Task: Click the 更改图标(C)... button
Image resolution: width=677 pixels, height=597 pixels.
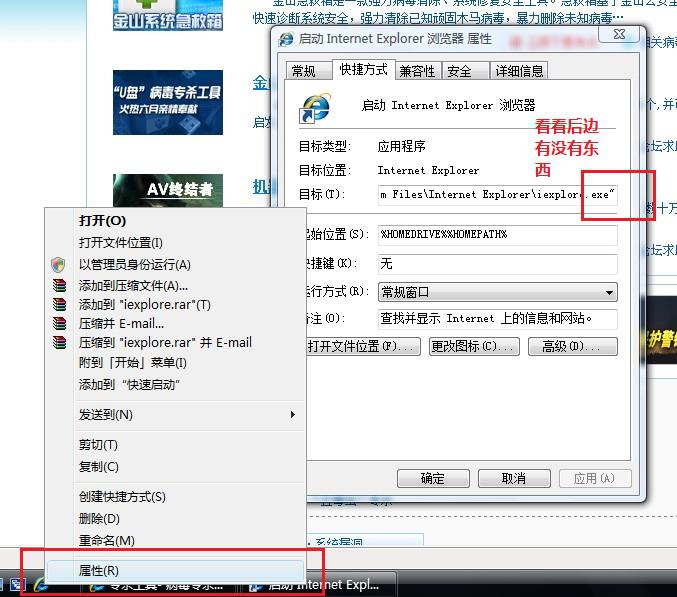Action: tap(474, 346)
